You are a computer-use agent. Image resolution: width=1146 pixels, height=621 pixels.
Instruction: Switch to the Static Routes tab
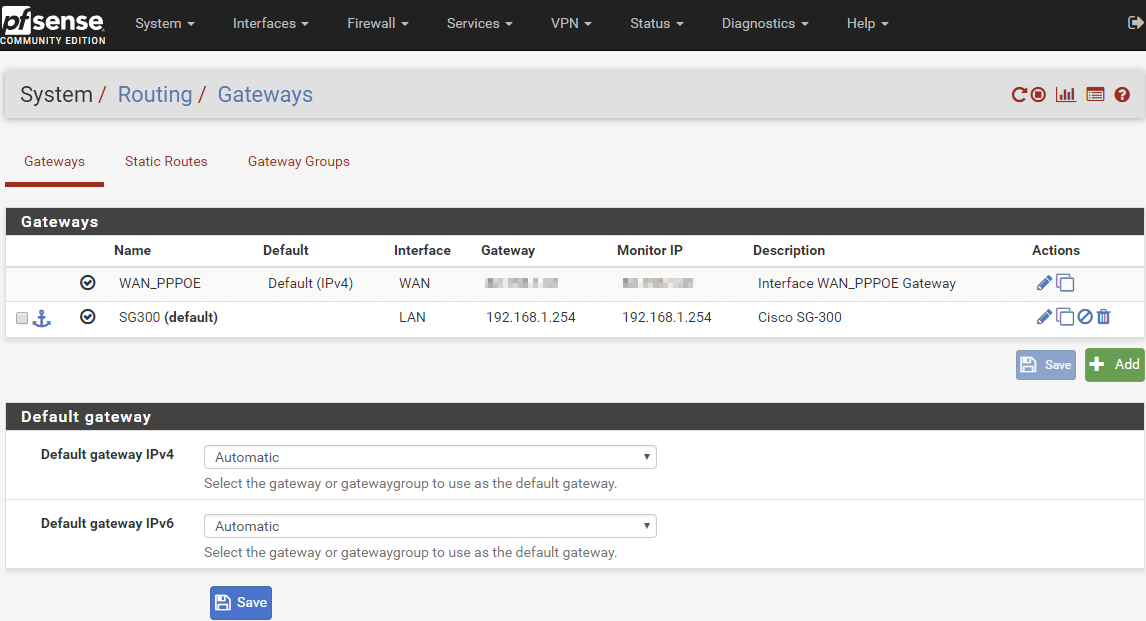166,161
